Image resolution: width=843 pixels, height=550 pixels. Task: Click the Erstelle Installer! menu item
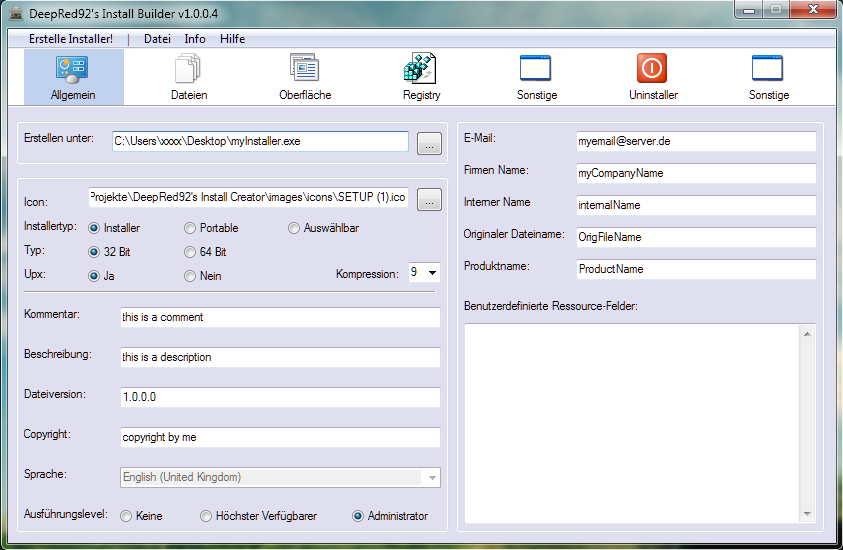(70, 39)
